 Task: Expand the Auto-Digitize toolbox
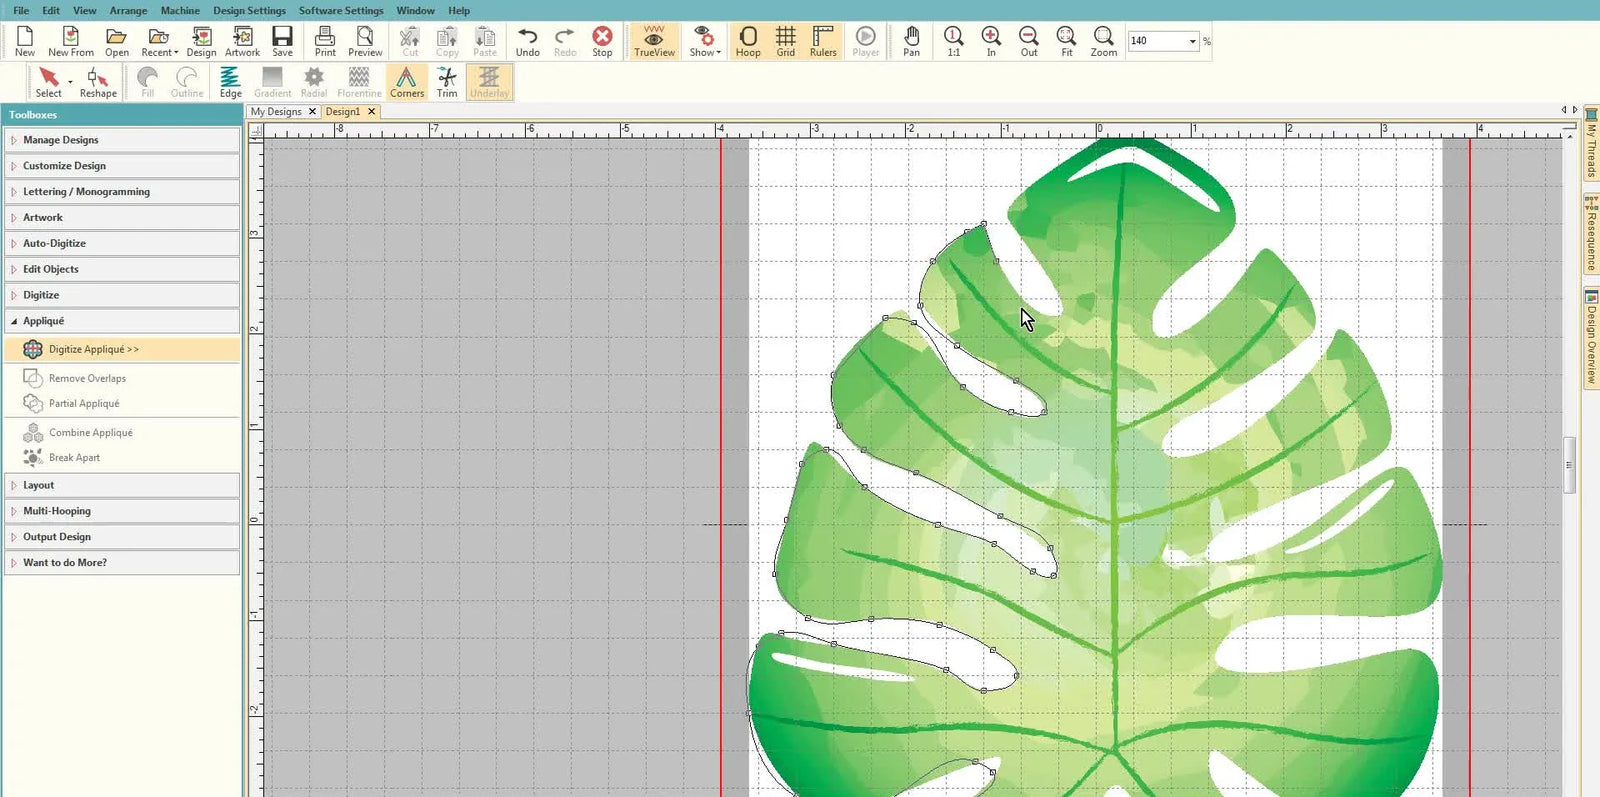122,243
